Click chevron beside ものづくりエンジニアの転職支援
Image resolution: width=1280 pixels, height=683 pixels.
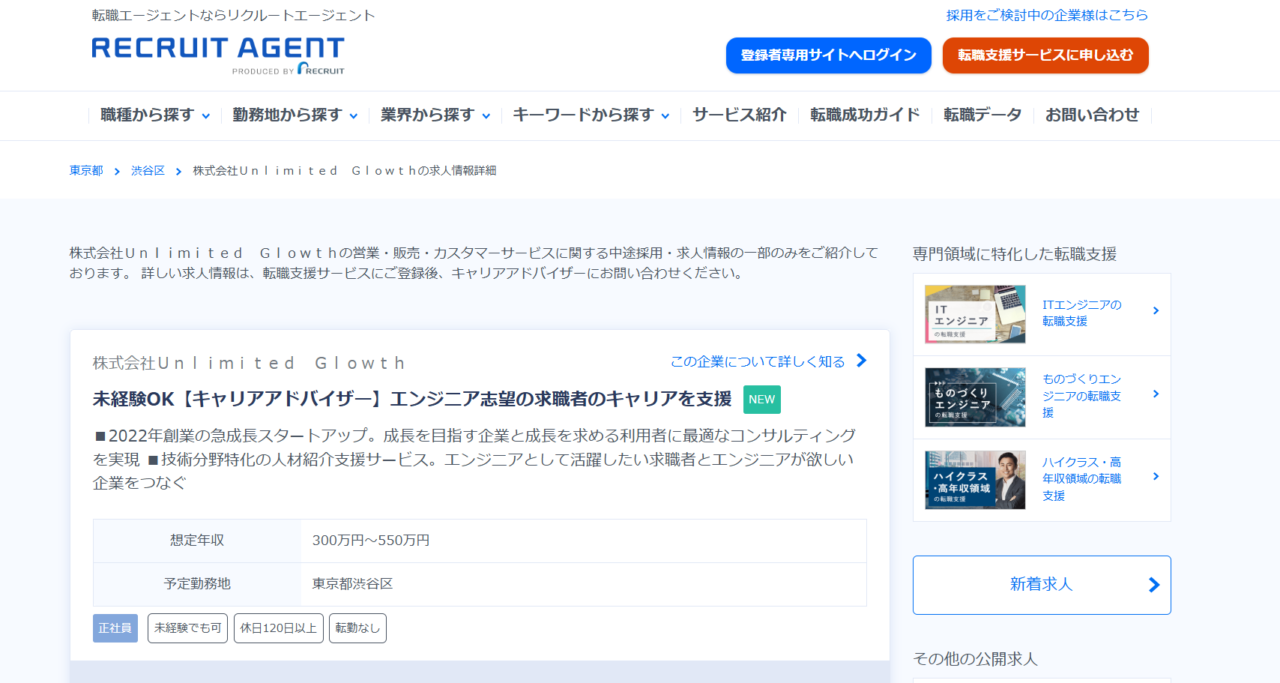tap(1156, 394)
